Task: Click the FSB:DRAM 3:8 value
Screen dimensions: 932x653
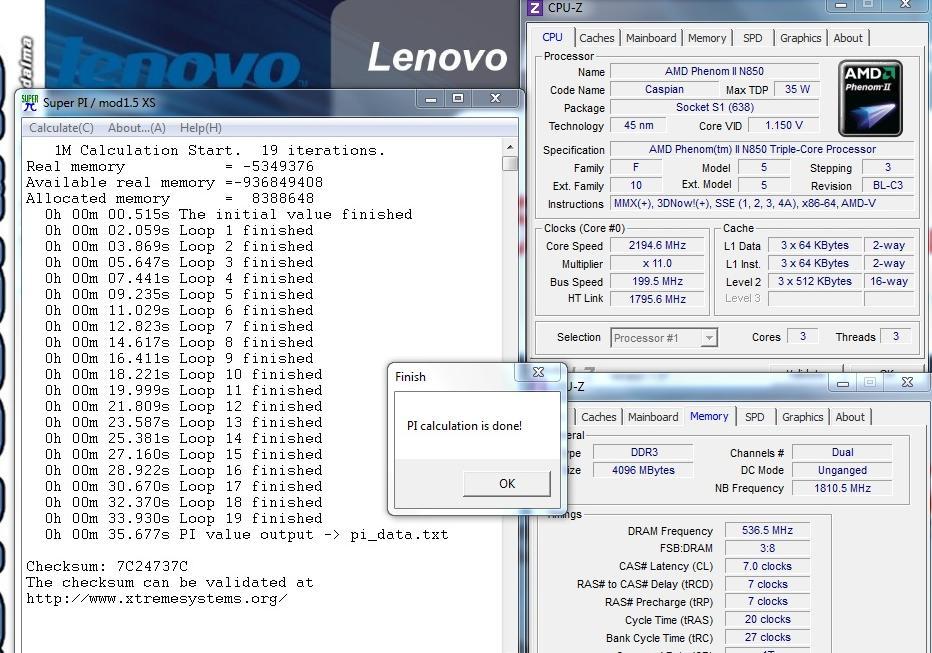Action: 767,548
